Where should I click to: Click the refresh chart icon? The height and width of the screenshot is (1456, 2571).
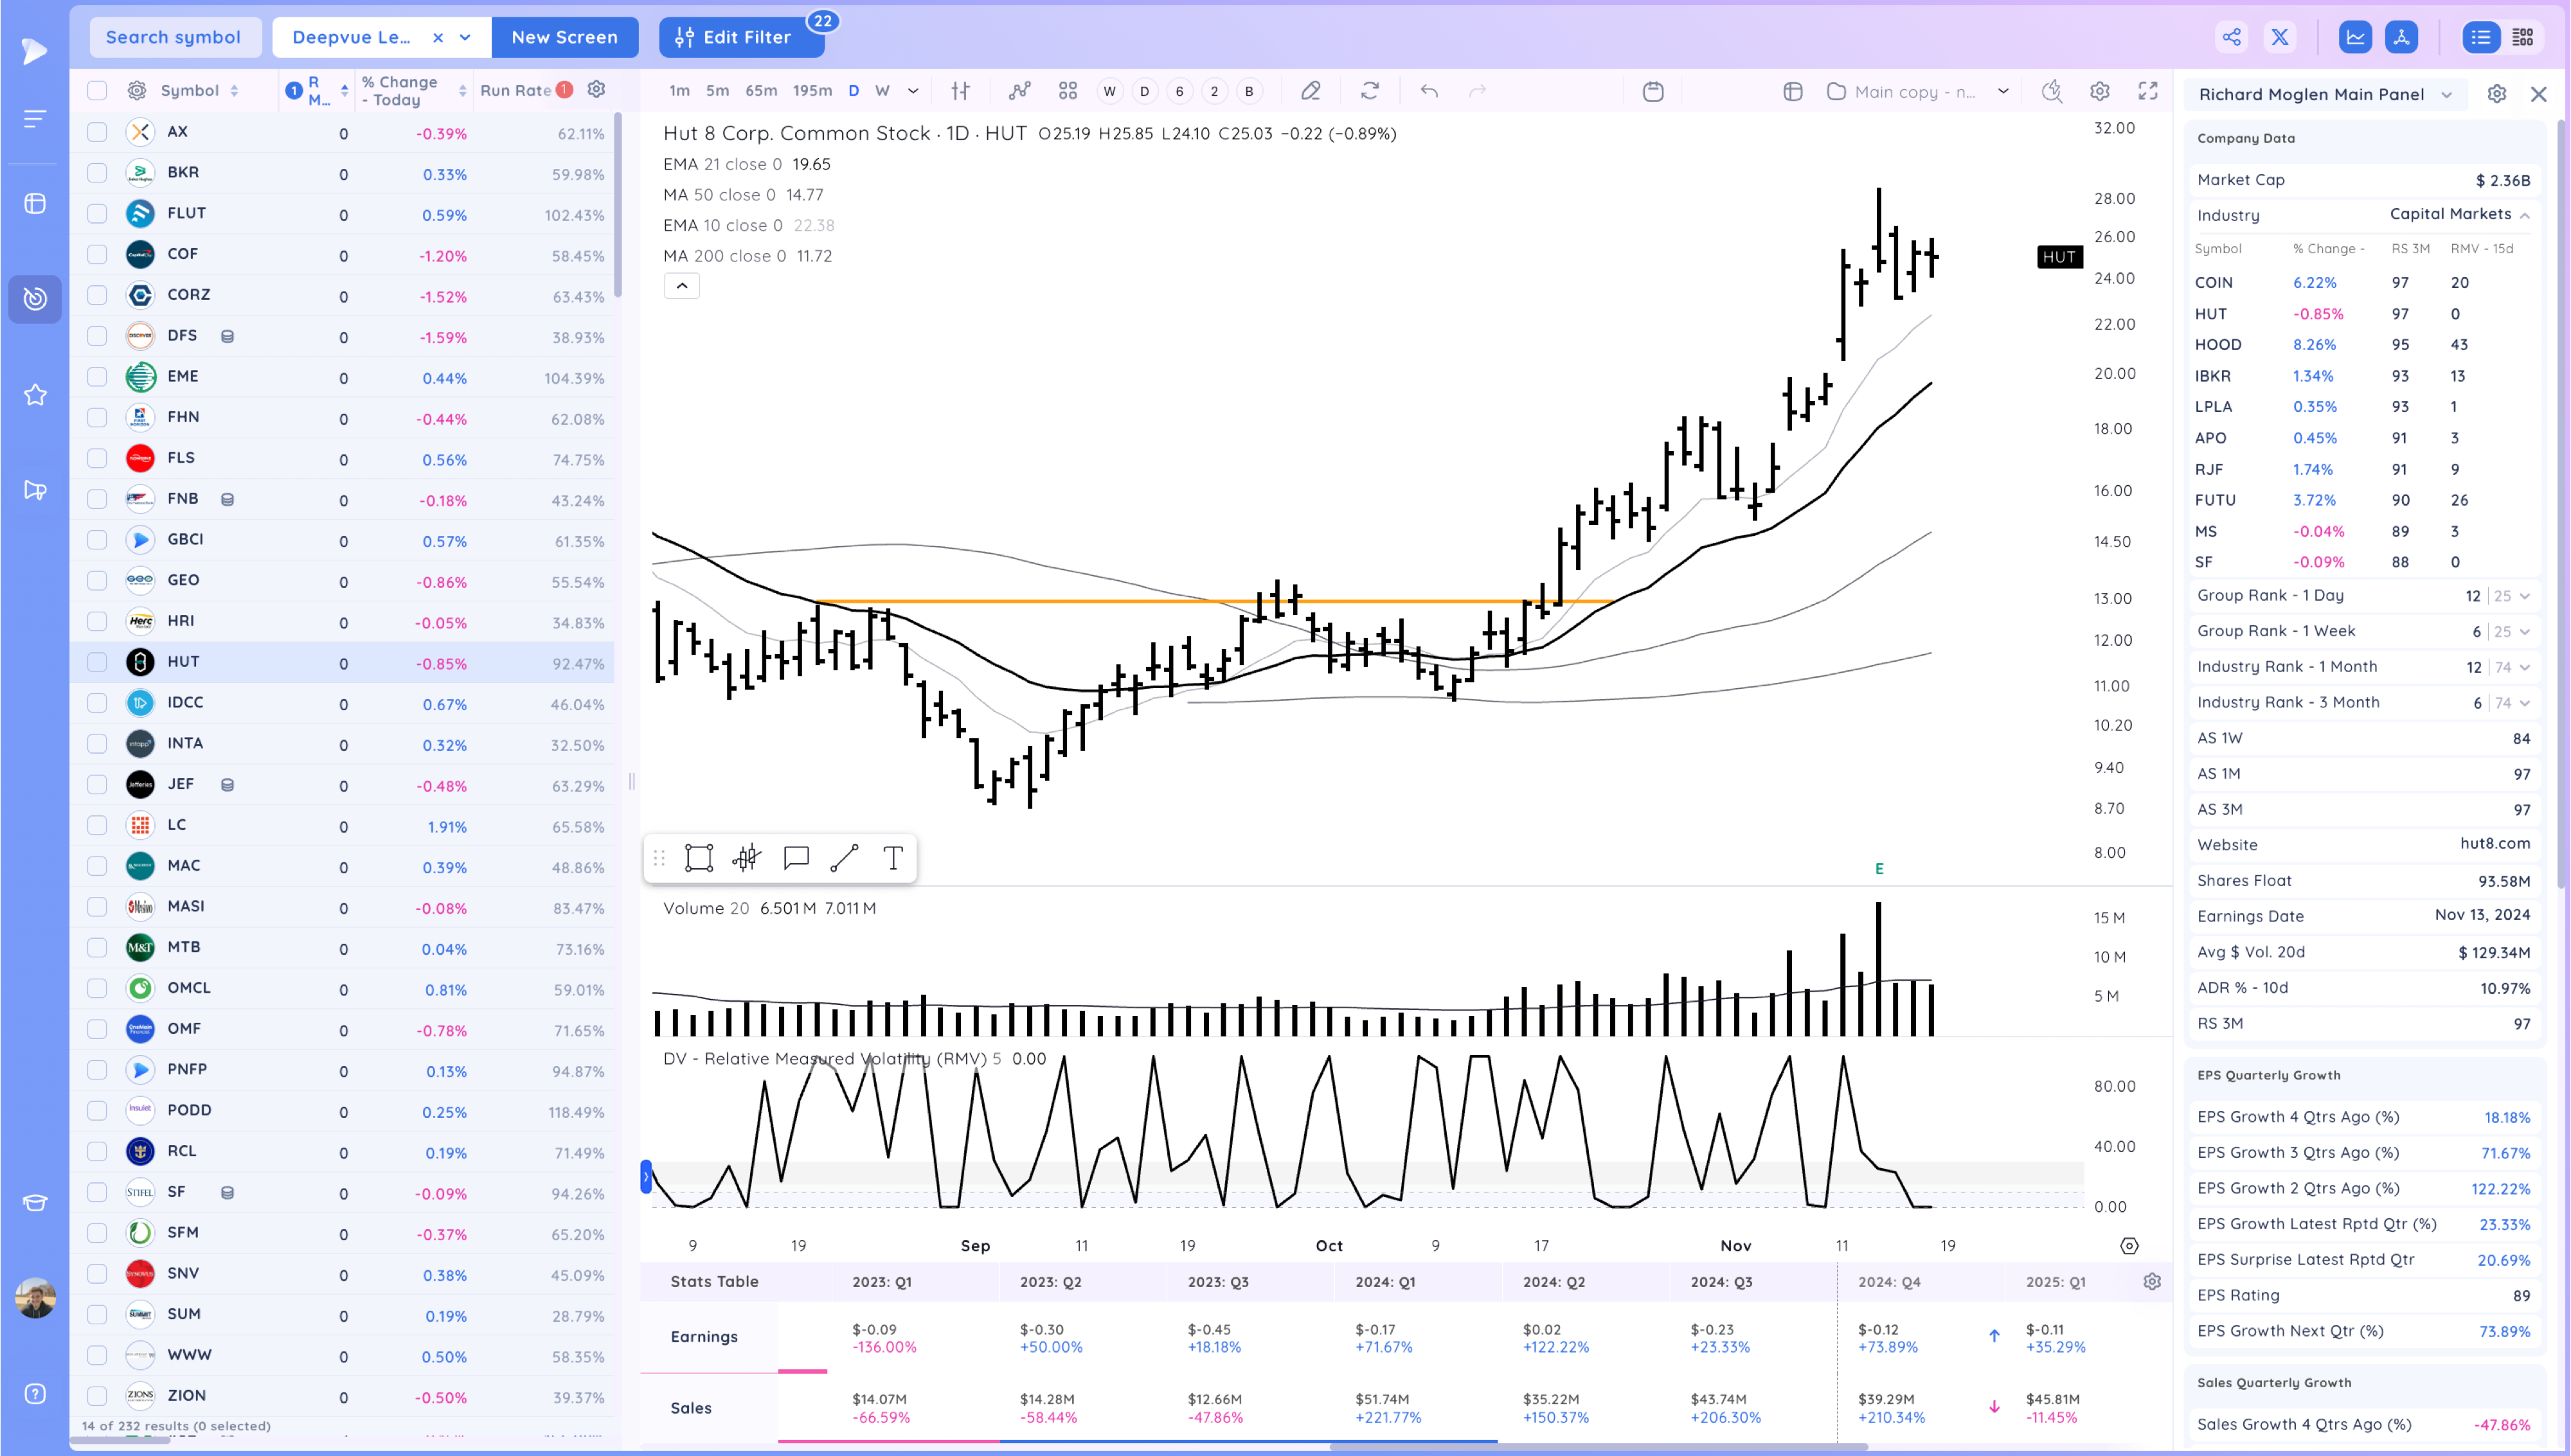(1370, 91)
